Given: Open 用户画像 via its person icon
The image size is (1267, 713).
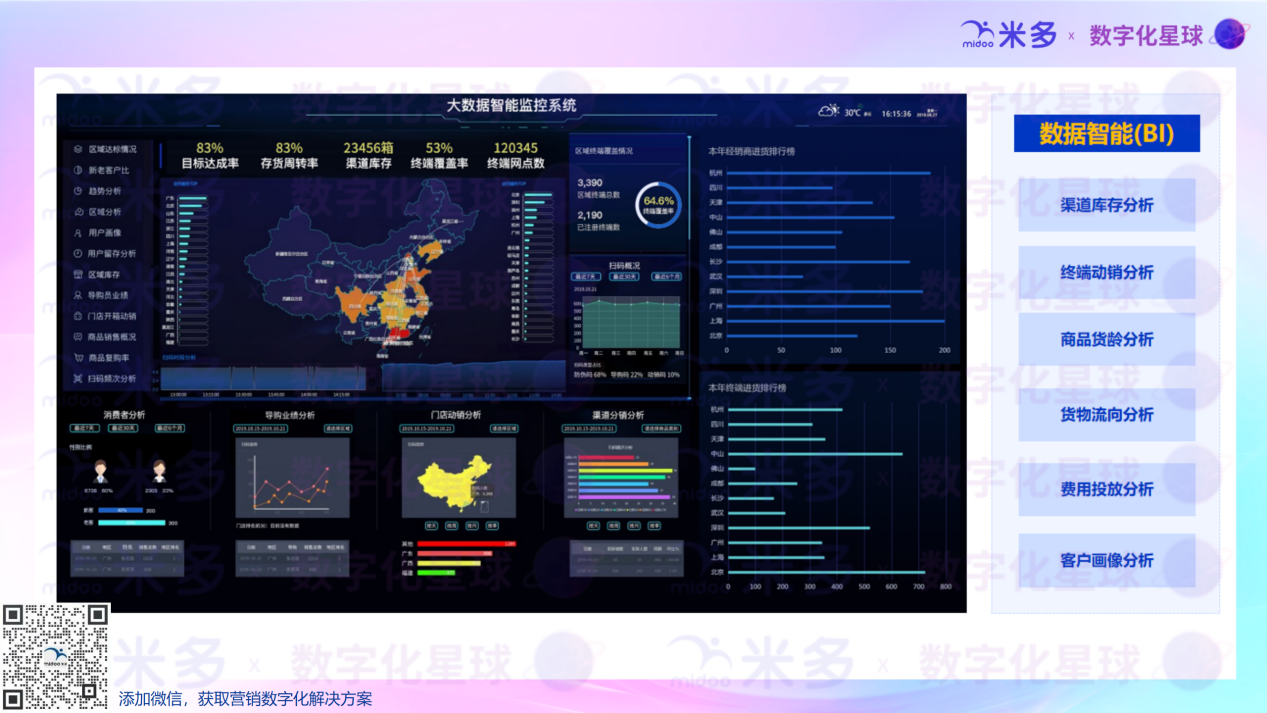Looking at the screenshot, I should tap(78, 233).
